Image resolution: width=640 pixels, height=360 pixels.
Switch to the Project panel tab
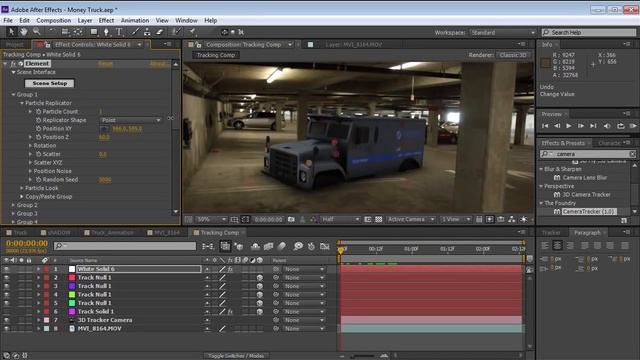15,44
